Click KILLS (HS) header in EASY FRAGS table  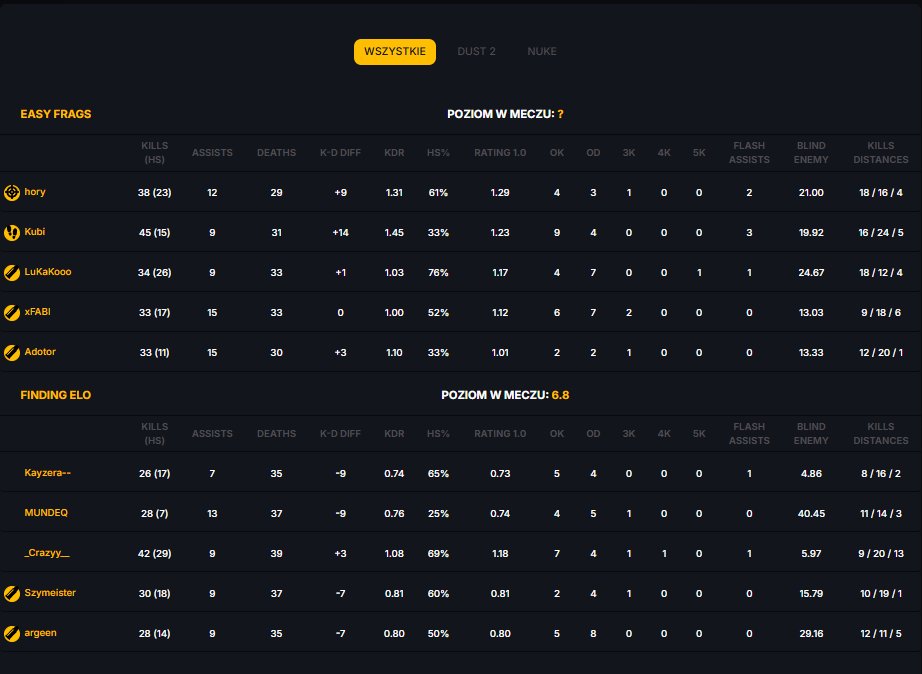(x=155, y=152)
